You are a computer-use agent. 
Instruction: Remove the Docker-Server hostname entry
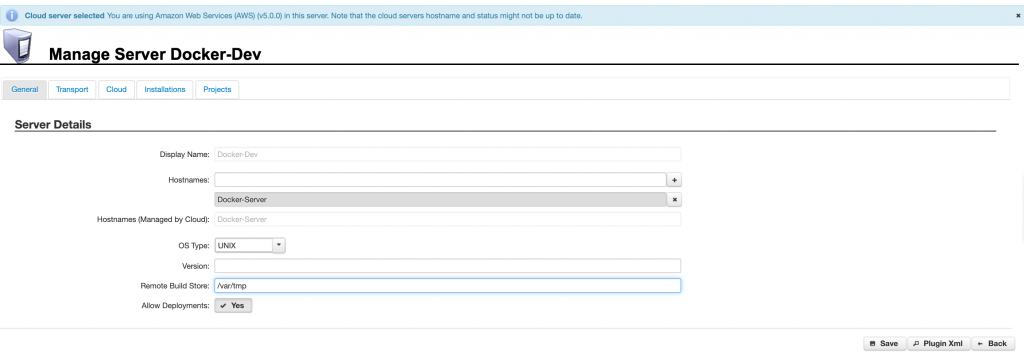click(x=675, y=199)
